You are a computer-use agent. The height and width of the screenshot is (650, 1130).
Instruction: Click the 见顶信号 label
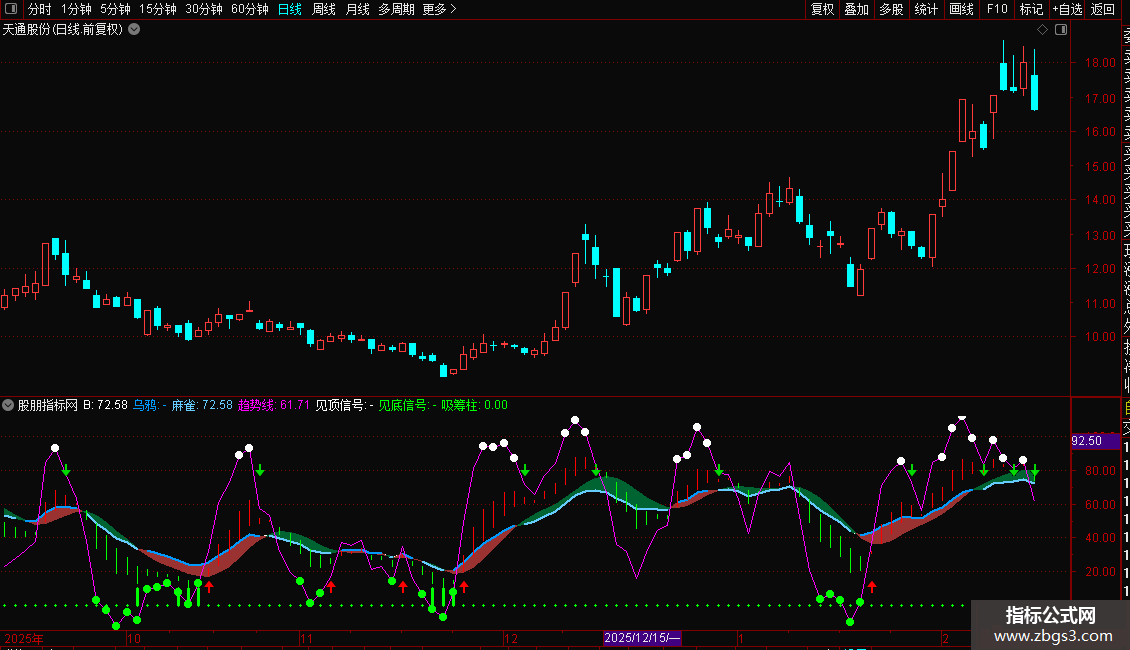tap(340, 405)
